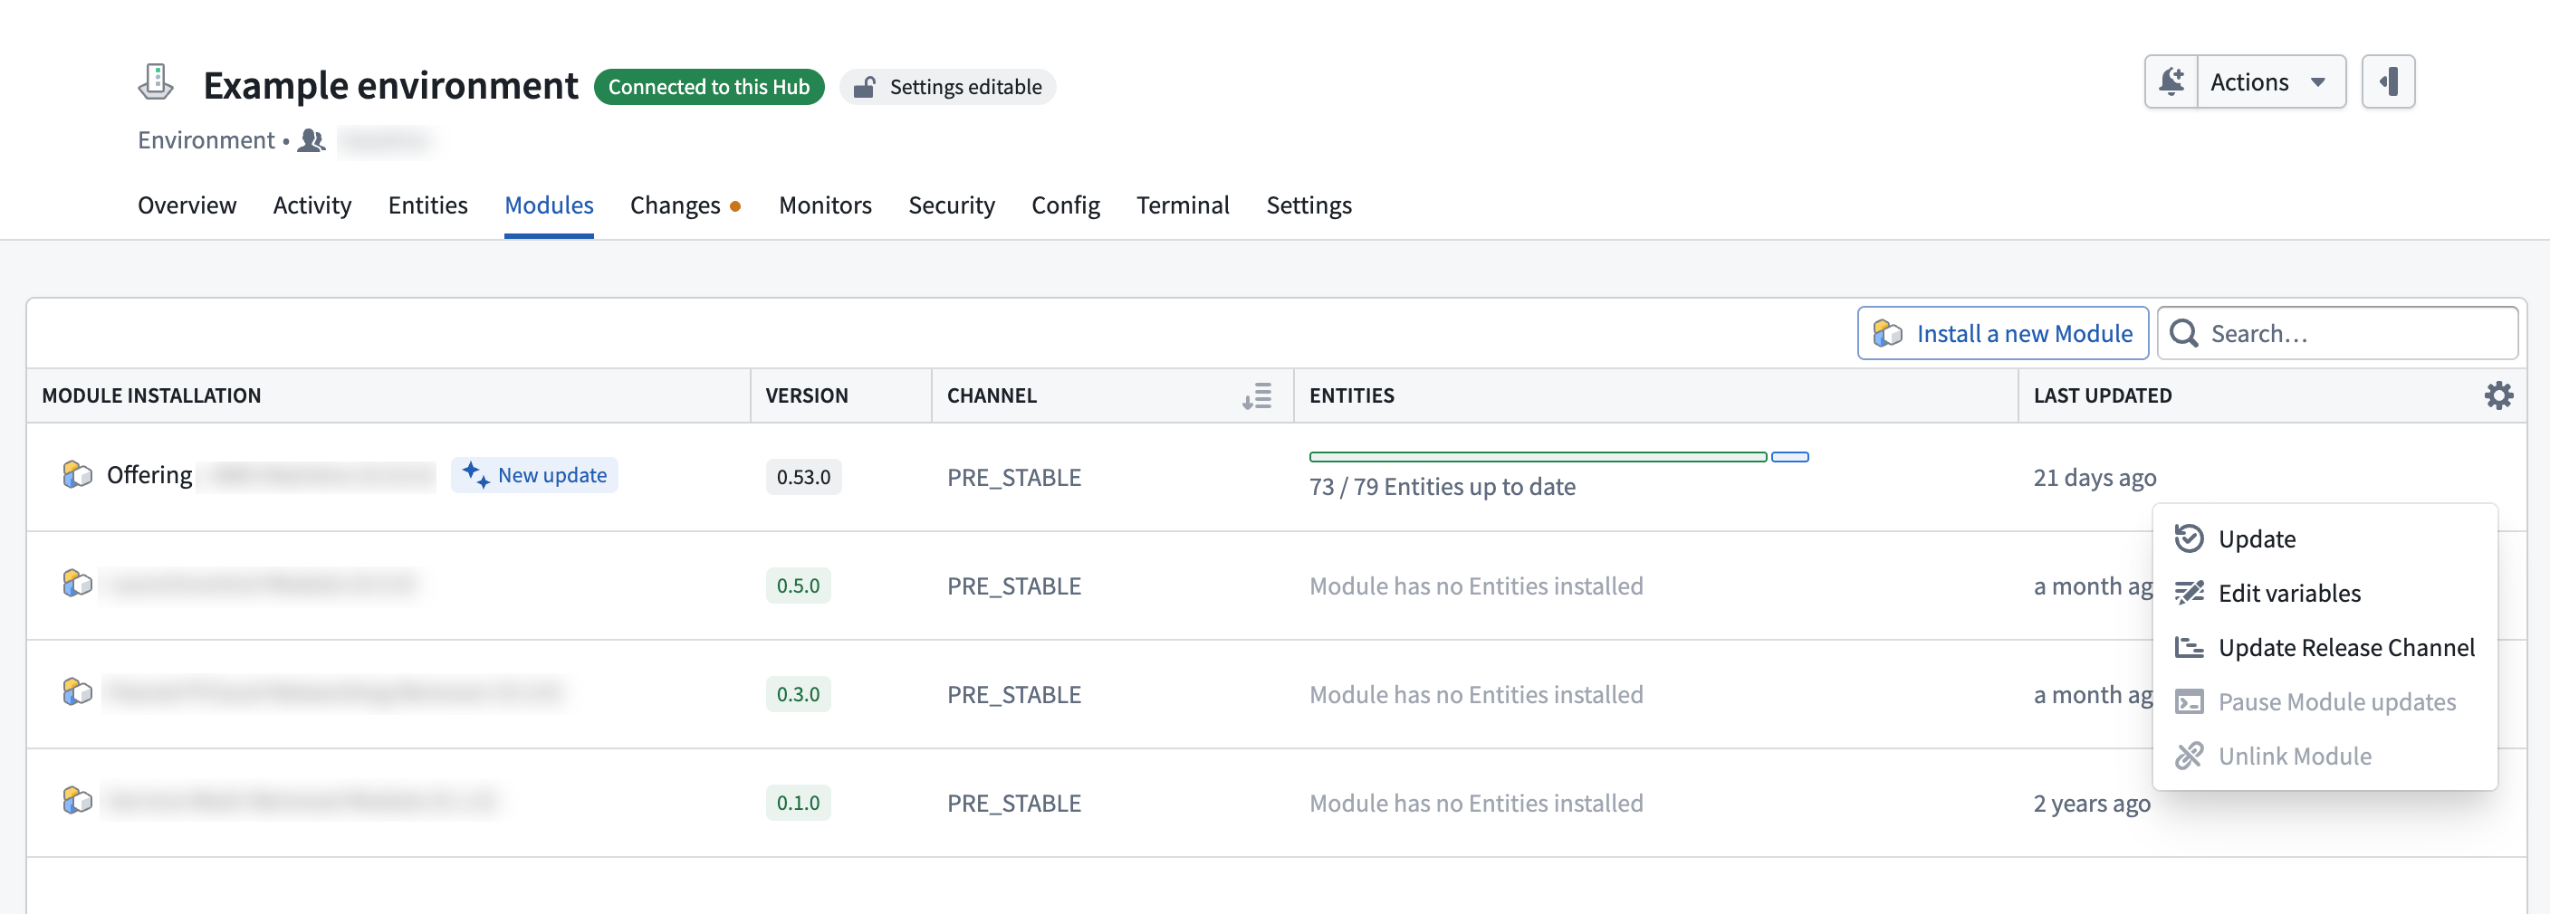Click the environment icon beside Example environment title
The image size is (2550, 914).
tap(156, 83)
